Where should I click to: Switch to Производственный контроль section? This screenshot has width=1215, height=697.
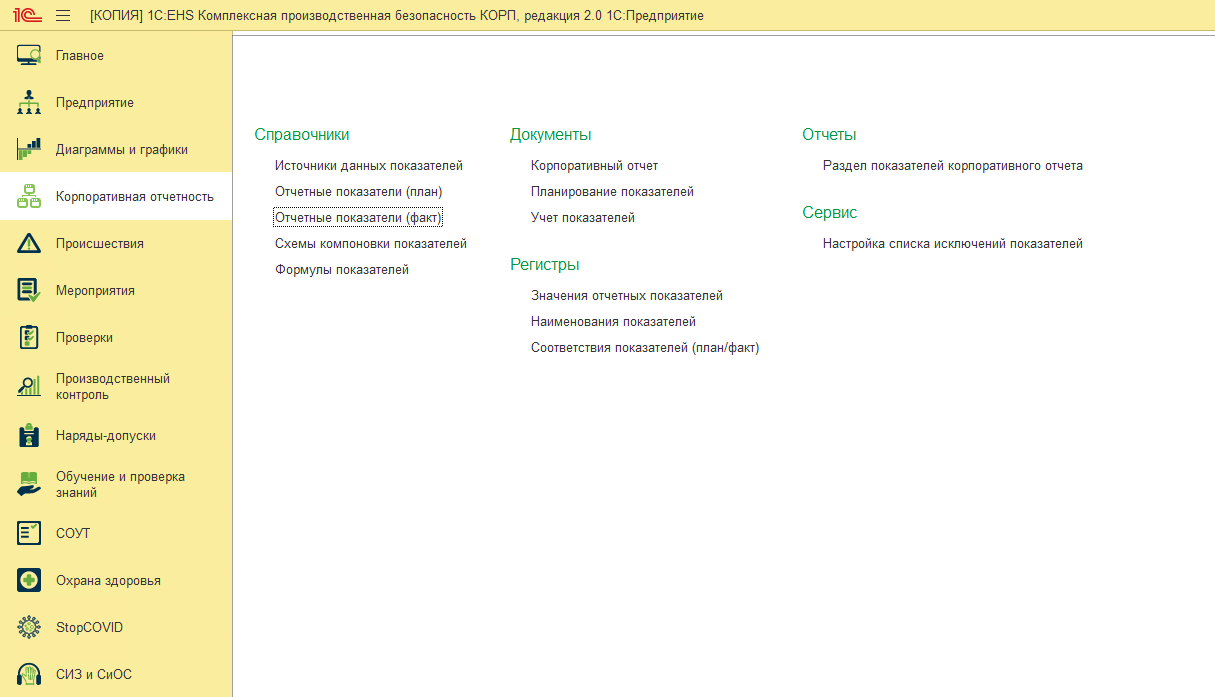pyautogui.click(x=112, y=387)
